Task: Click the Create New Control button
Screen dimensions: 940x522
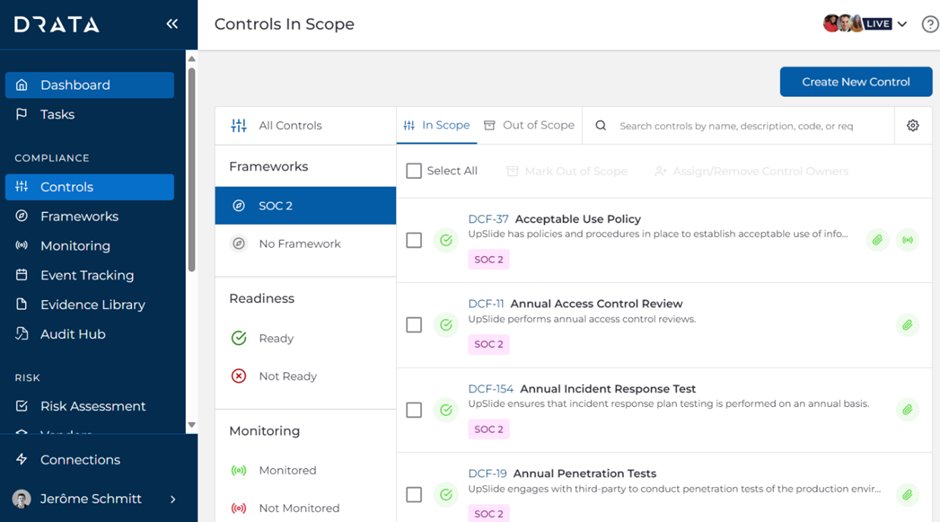Action: click(x=855, y=82)
